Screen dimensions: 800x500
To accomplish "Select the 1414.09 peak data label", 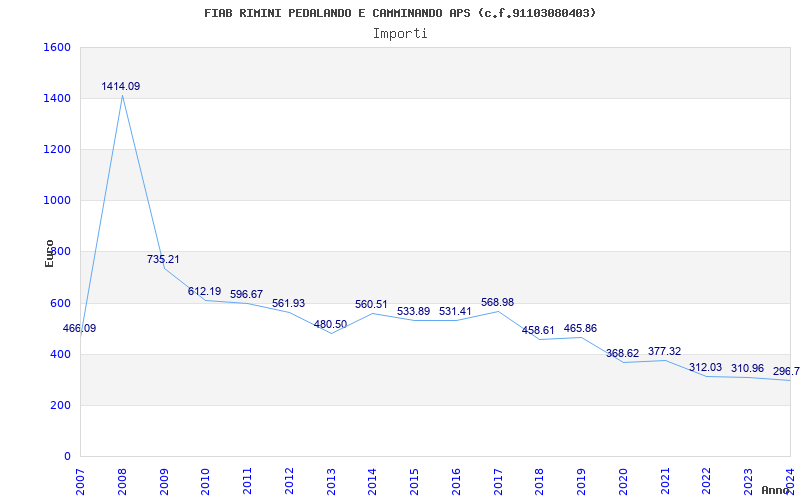I will click(x=120, y=86).
